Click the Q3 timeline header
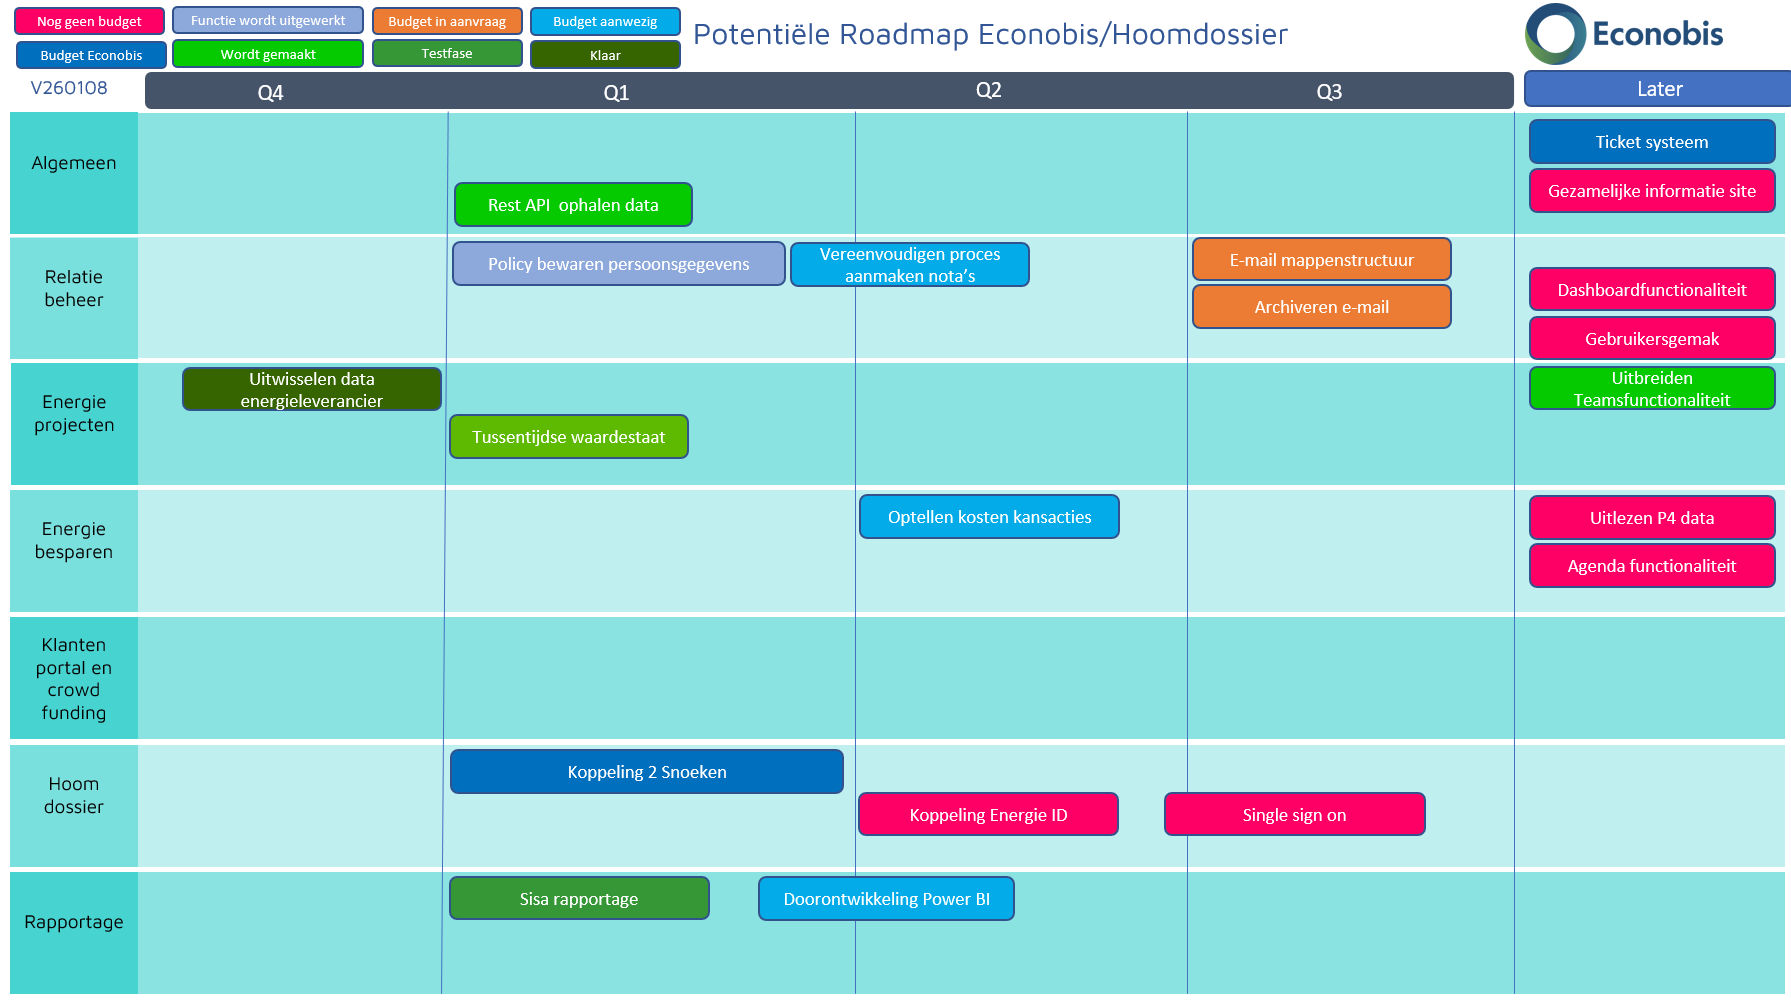The height and width of the screenshot is (1002, 1791). coord(1329,92)
